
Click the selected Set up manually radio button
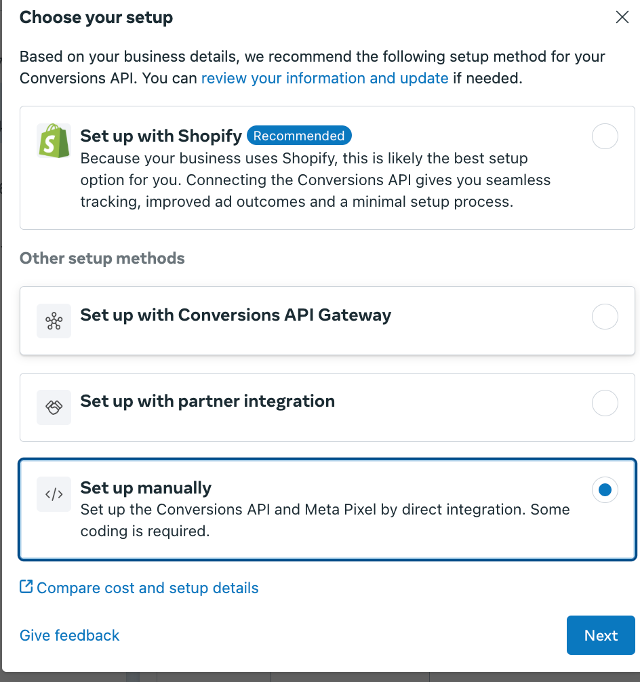[605, 490]
